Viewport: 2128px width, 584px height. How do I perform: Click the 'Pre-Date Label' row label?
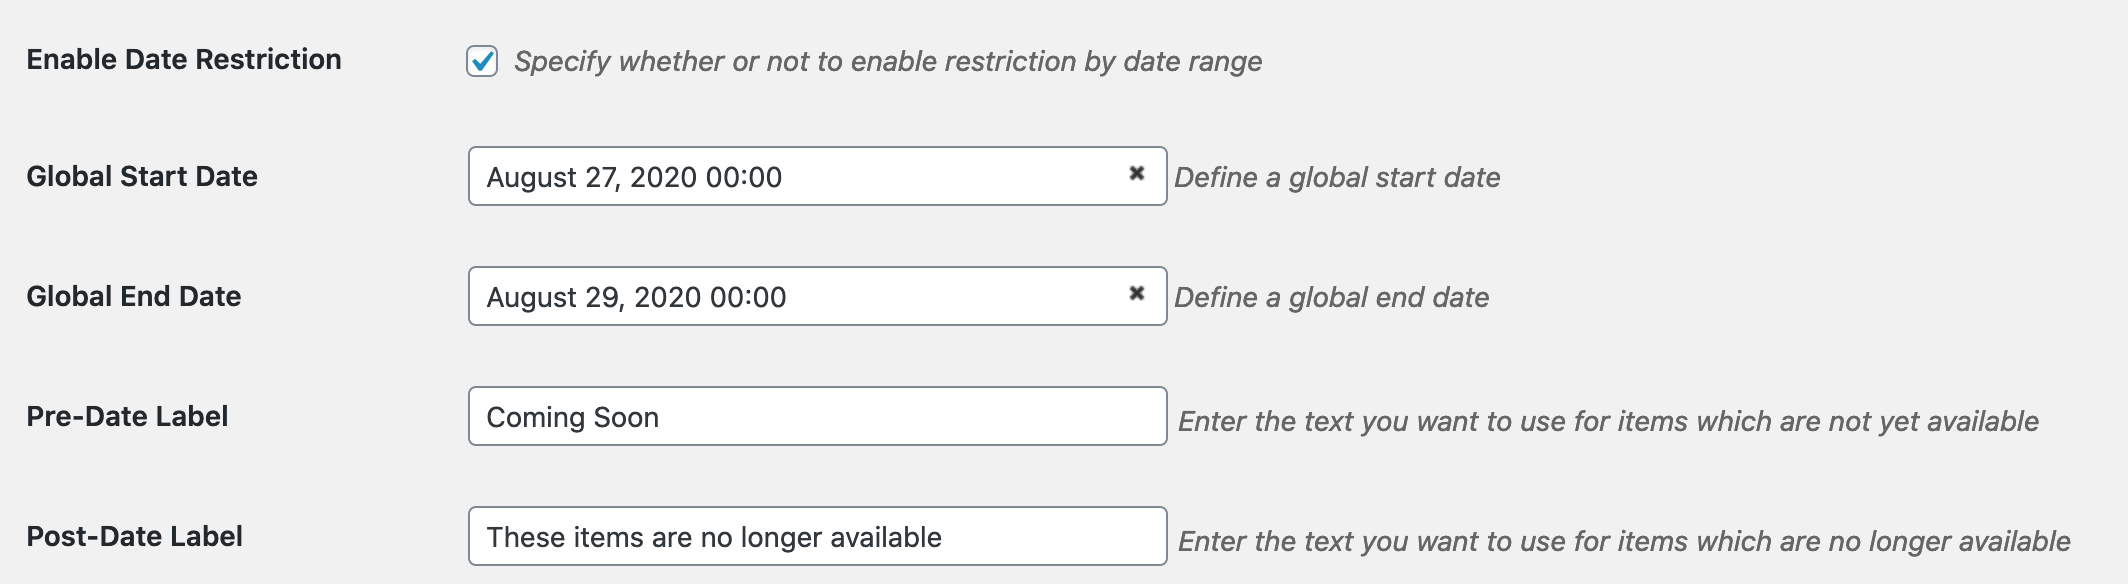(127, 416)
